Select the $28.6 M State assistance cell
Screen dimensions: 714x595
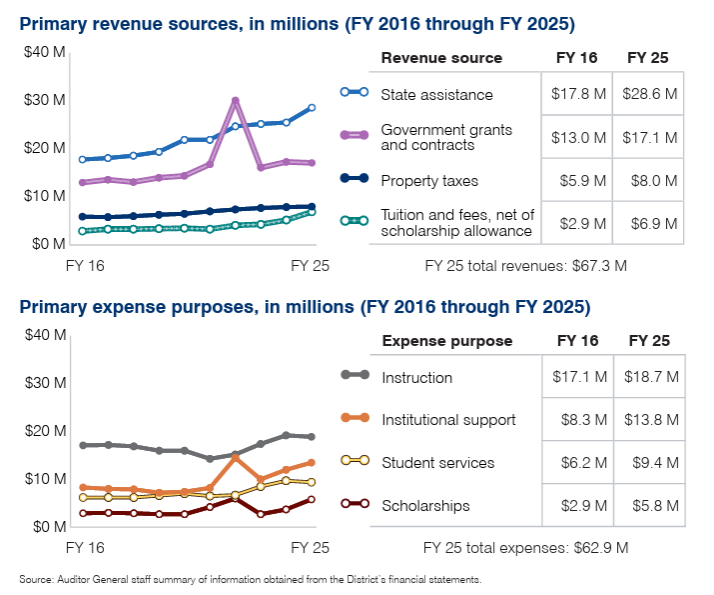click(x=649, y=94)
